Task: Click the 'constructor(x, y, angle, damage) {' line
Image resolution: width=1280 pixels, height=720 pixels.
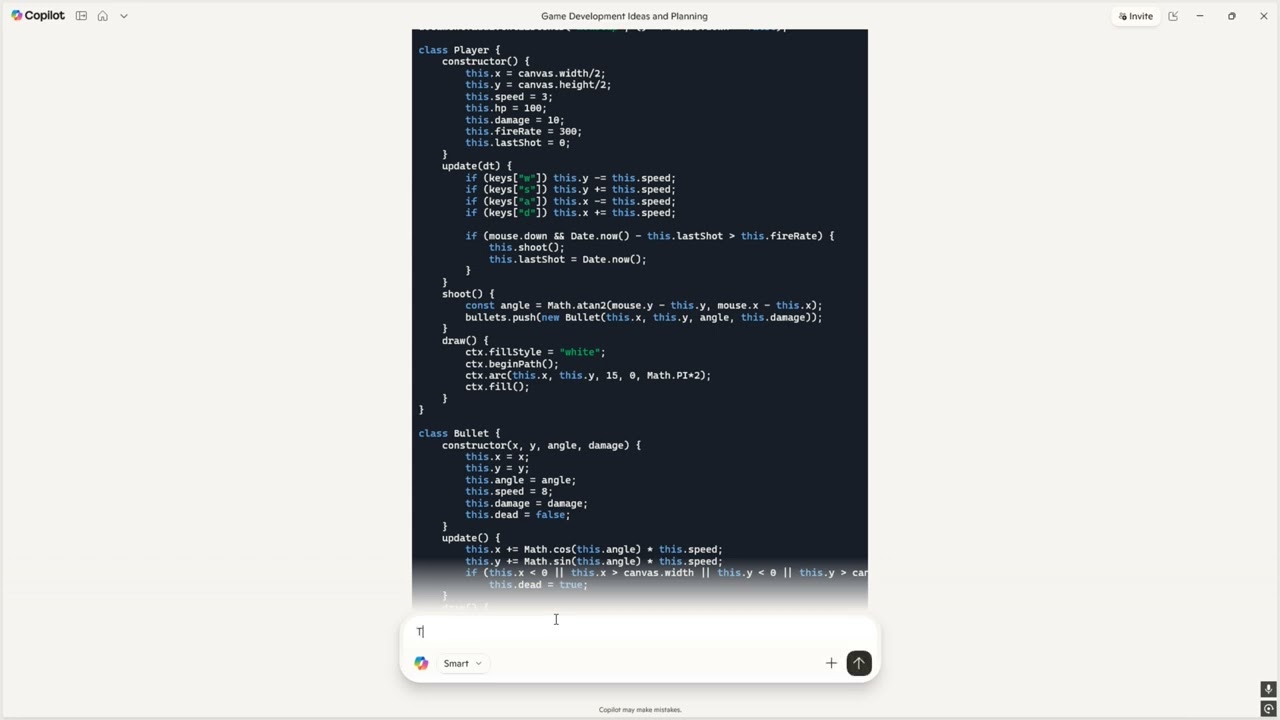Action: 541,445
